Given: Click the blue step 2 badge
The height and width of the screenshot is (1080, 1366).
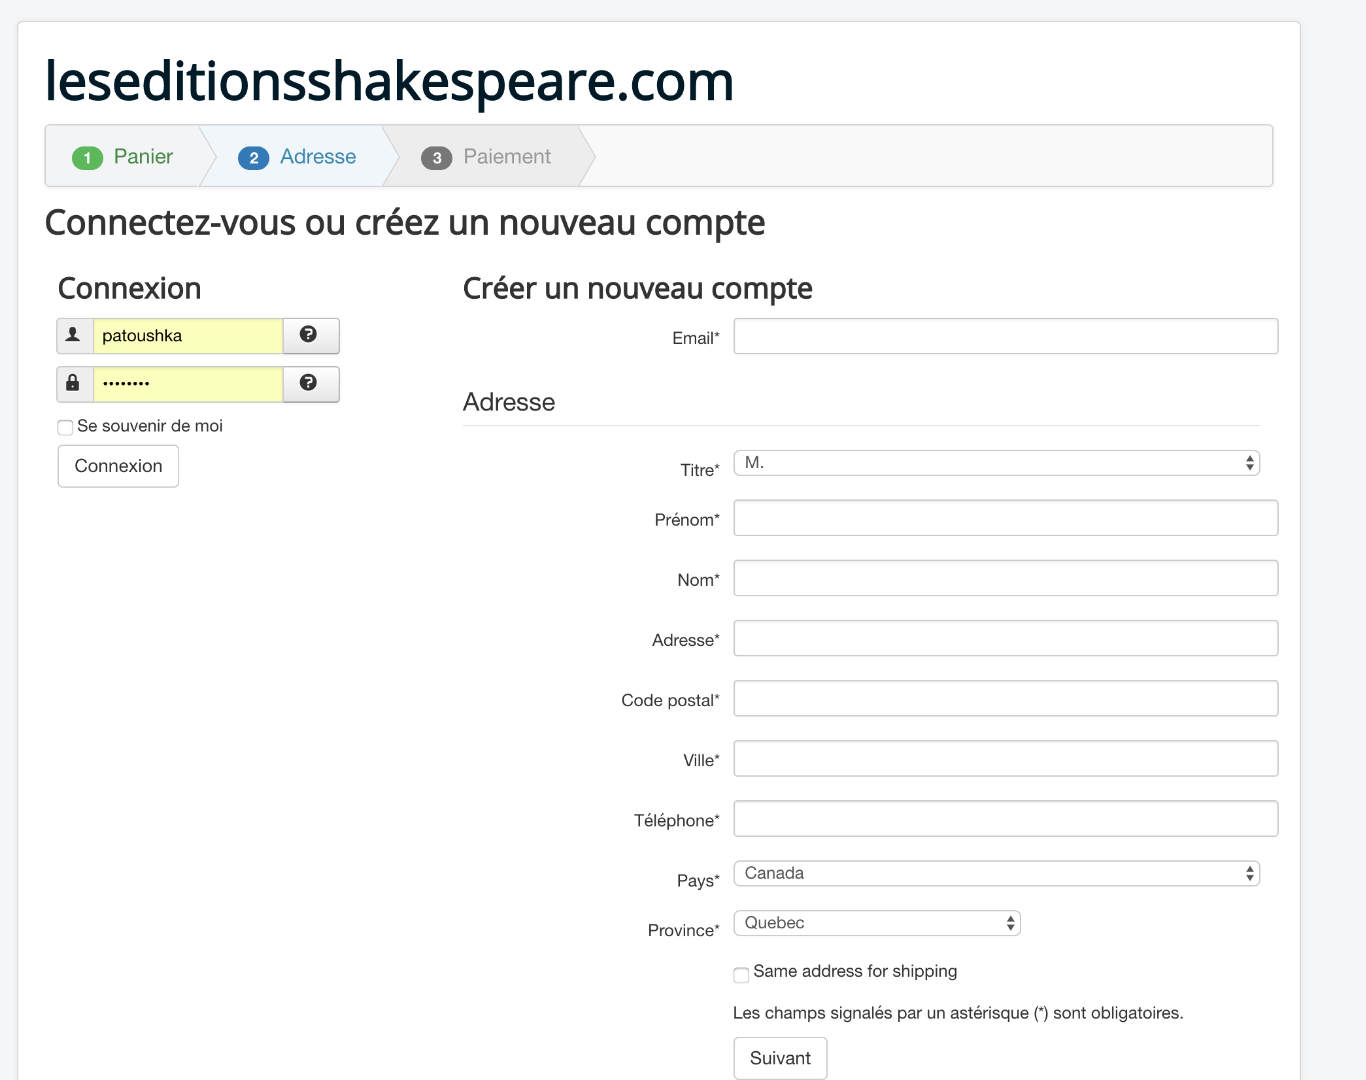Looking at the screenshot, I should [253, 158].
